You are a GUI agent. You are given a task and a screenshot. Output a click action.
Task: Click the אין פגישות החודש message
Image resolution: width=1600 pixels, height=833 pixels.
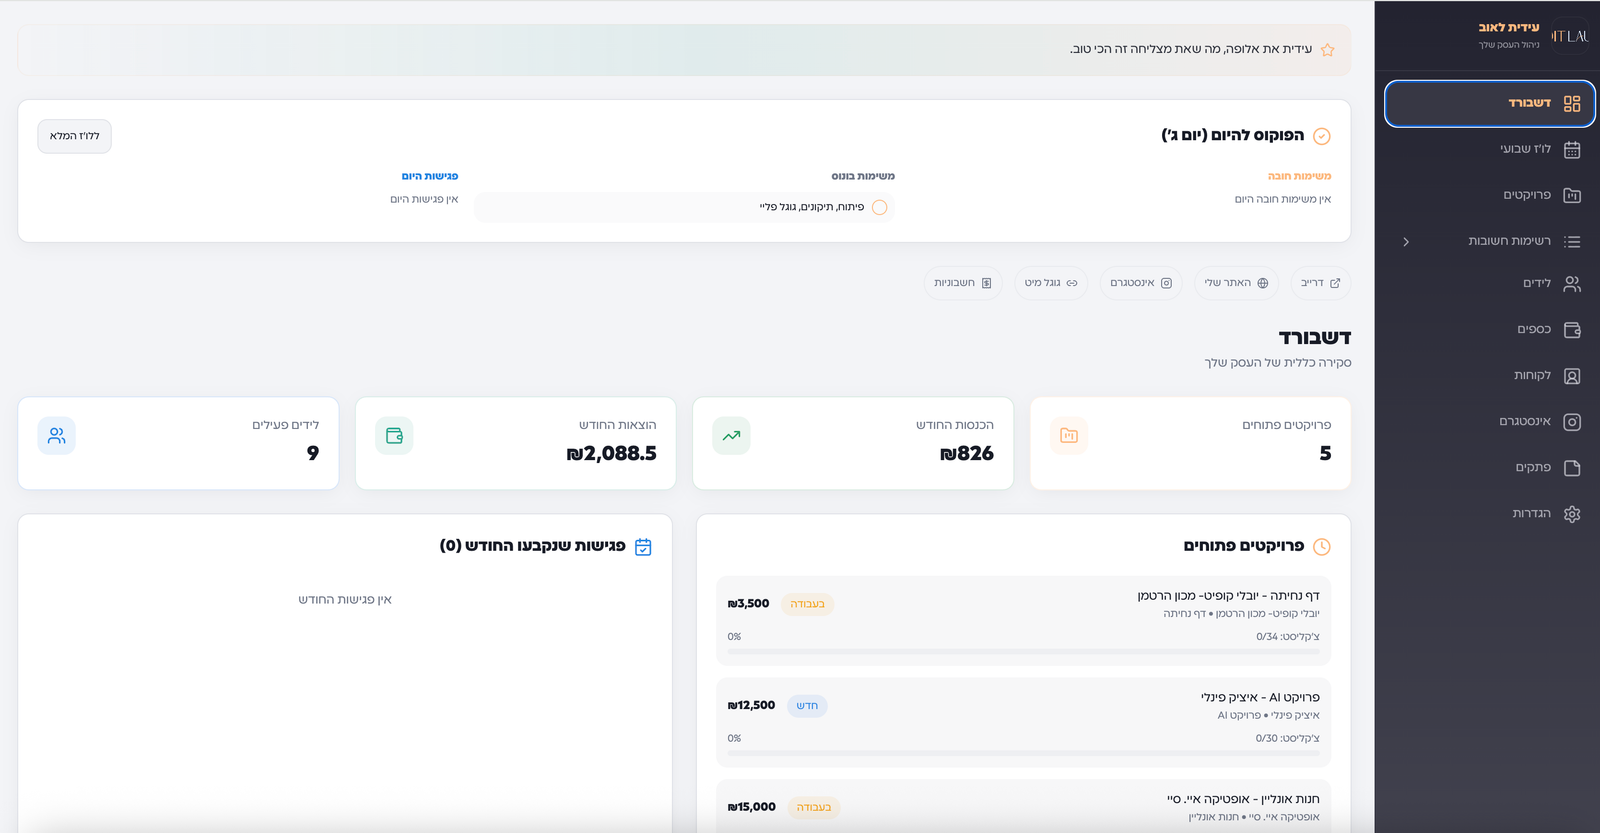tap(345, 600)
